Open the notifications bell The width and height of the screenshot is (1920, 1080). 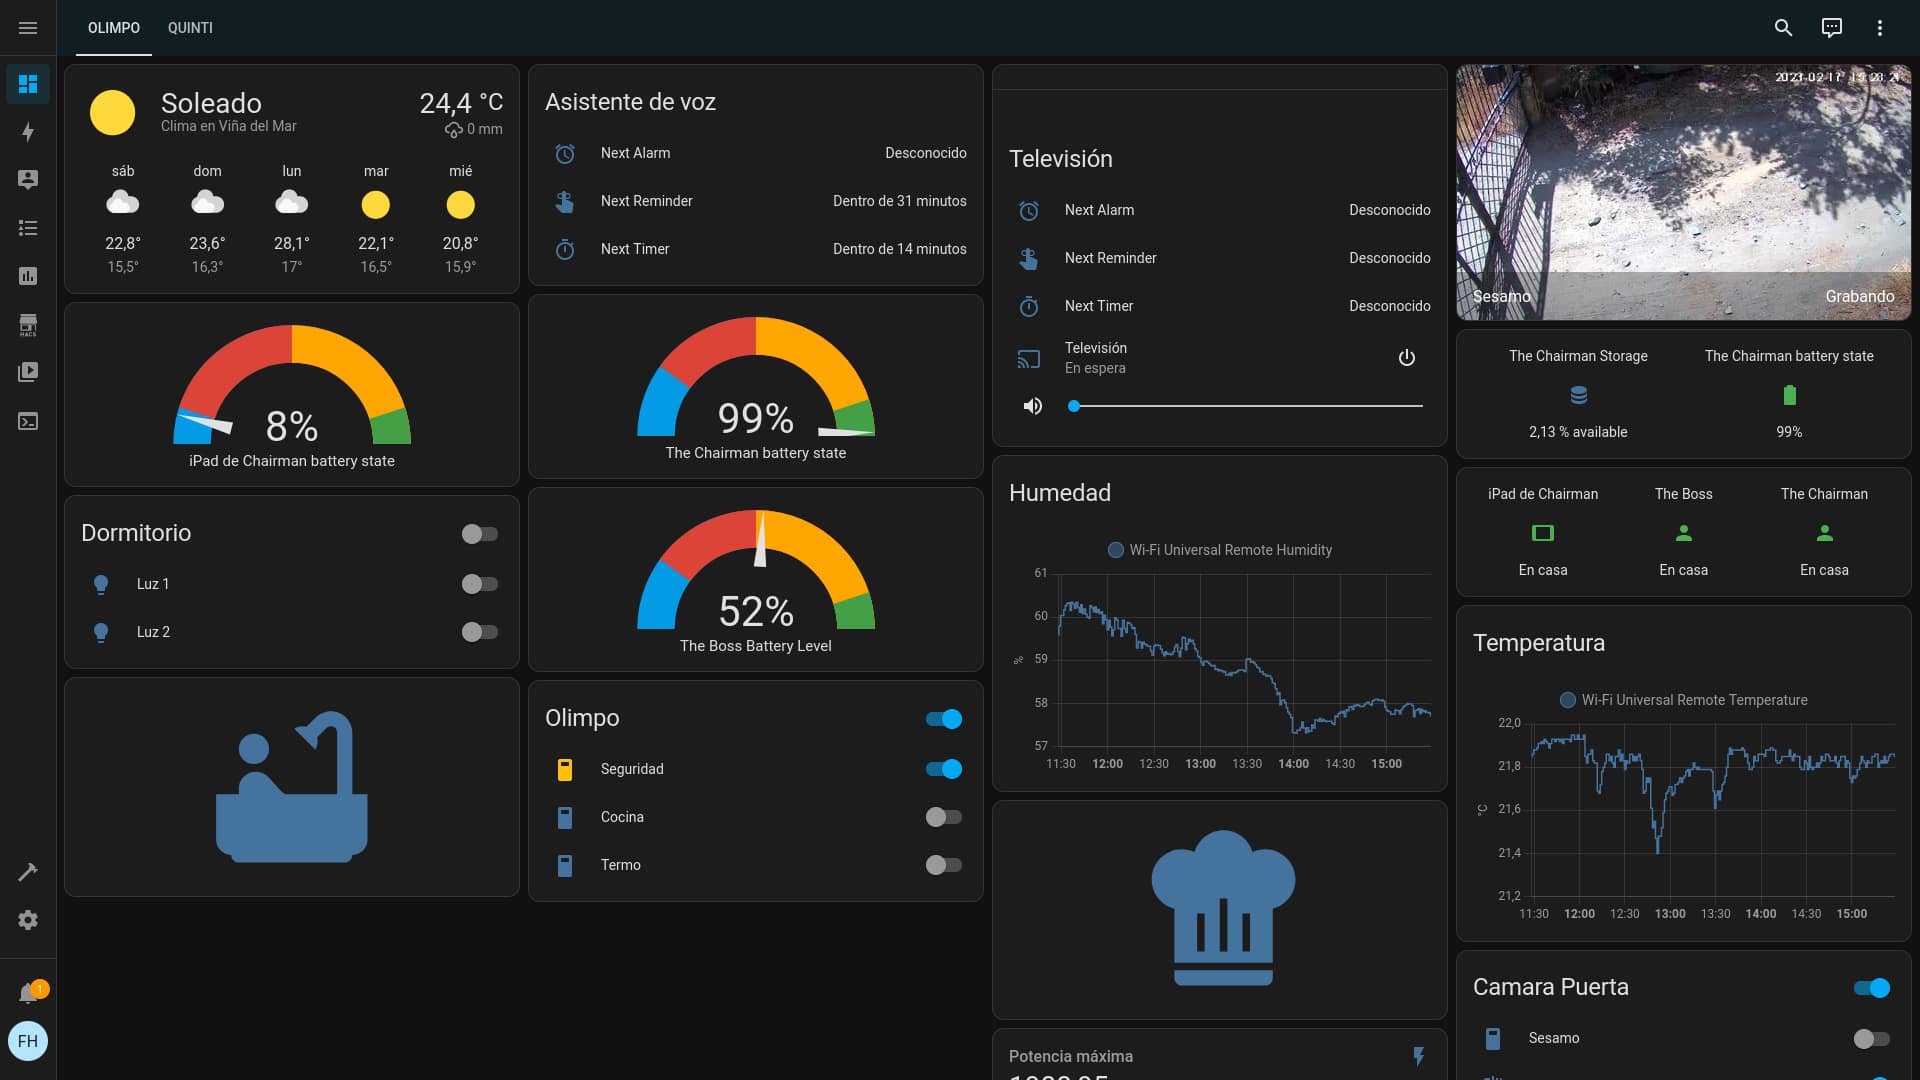coord(28,993)
